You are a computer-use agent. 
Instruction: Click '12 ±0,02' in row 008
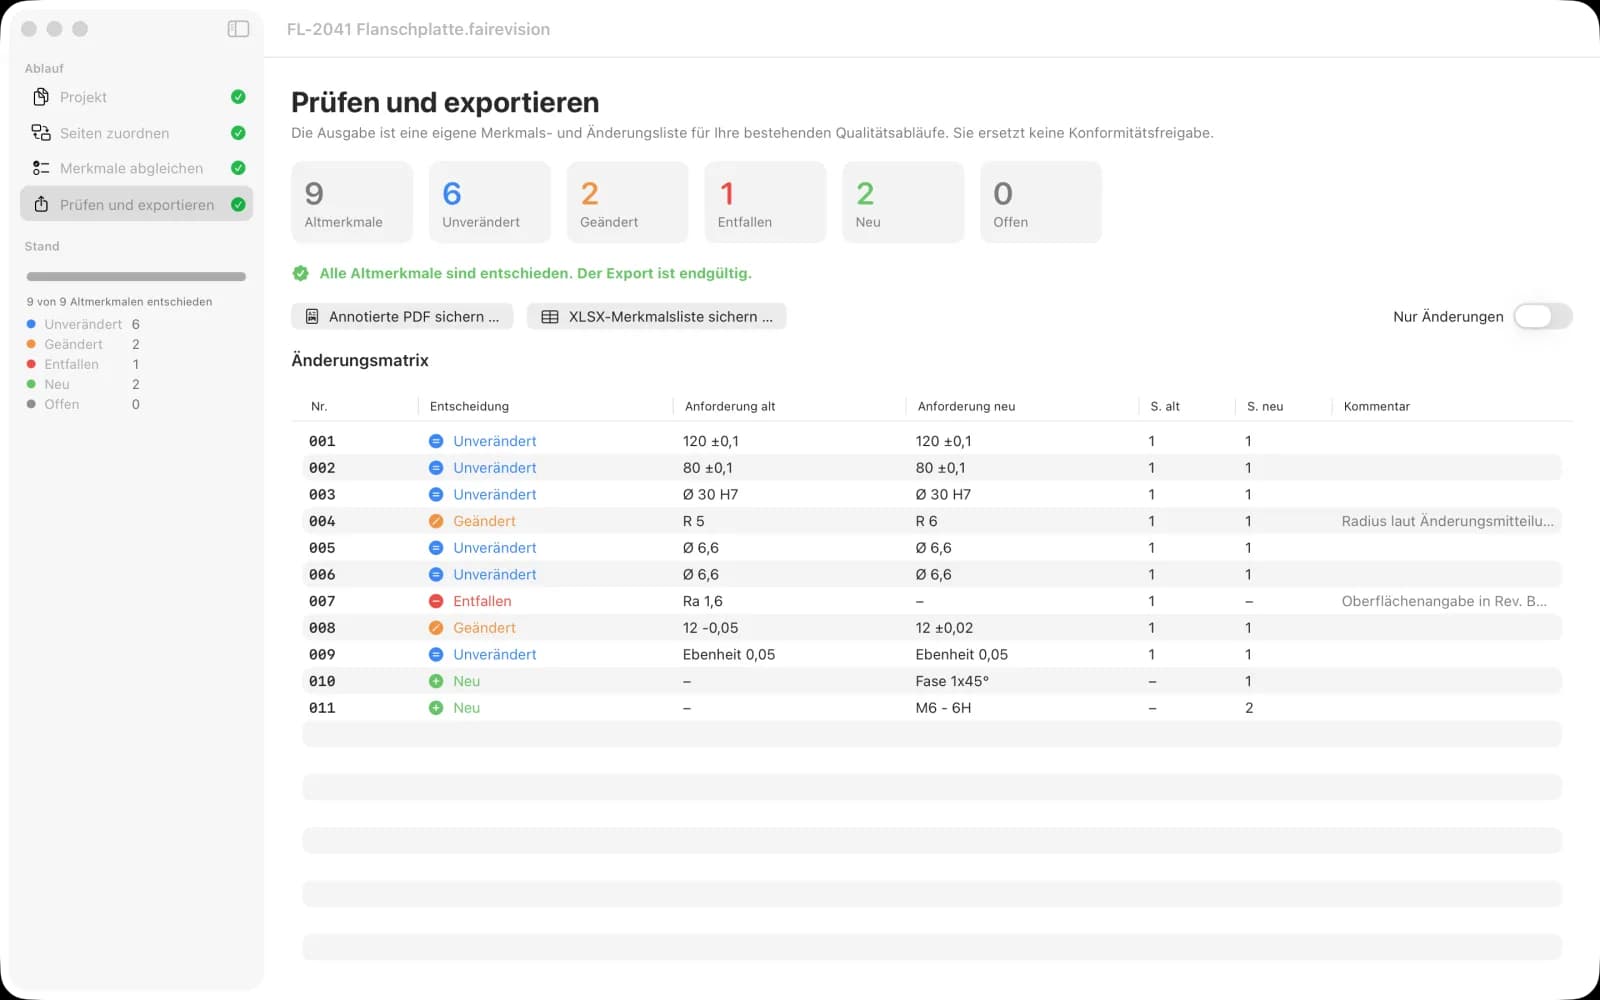click(x=944, y=628)
